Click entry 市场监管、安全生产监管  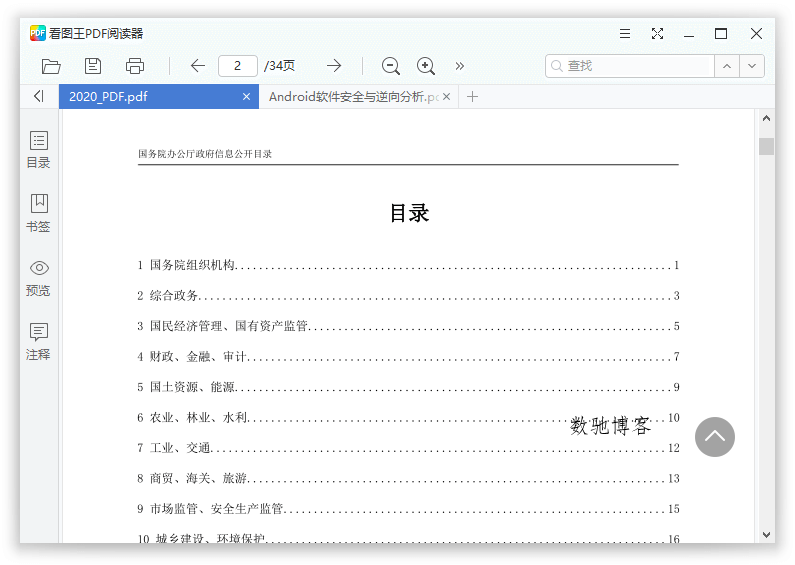[x=408, y=509]
